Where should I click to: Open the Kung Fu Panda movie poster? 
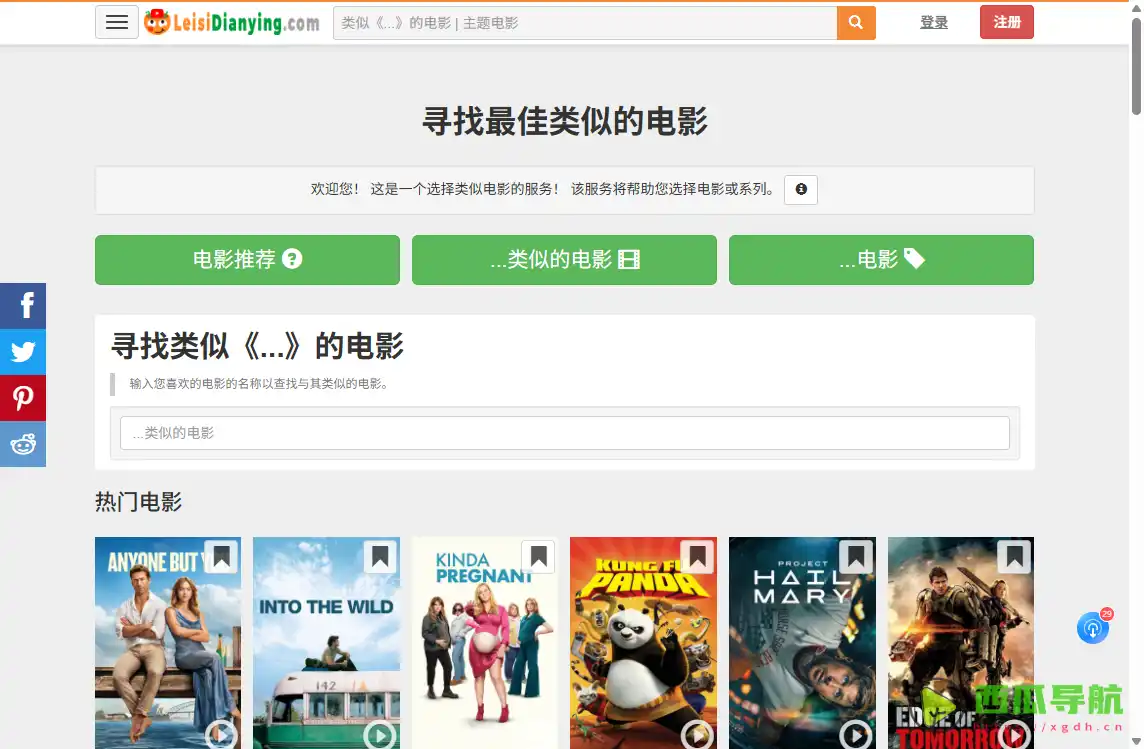[644, 643]
